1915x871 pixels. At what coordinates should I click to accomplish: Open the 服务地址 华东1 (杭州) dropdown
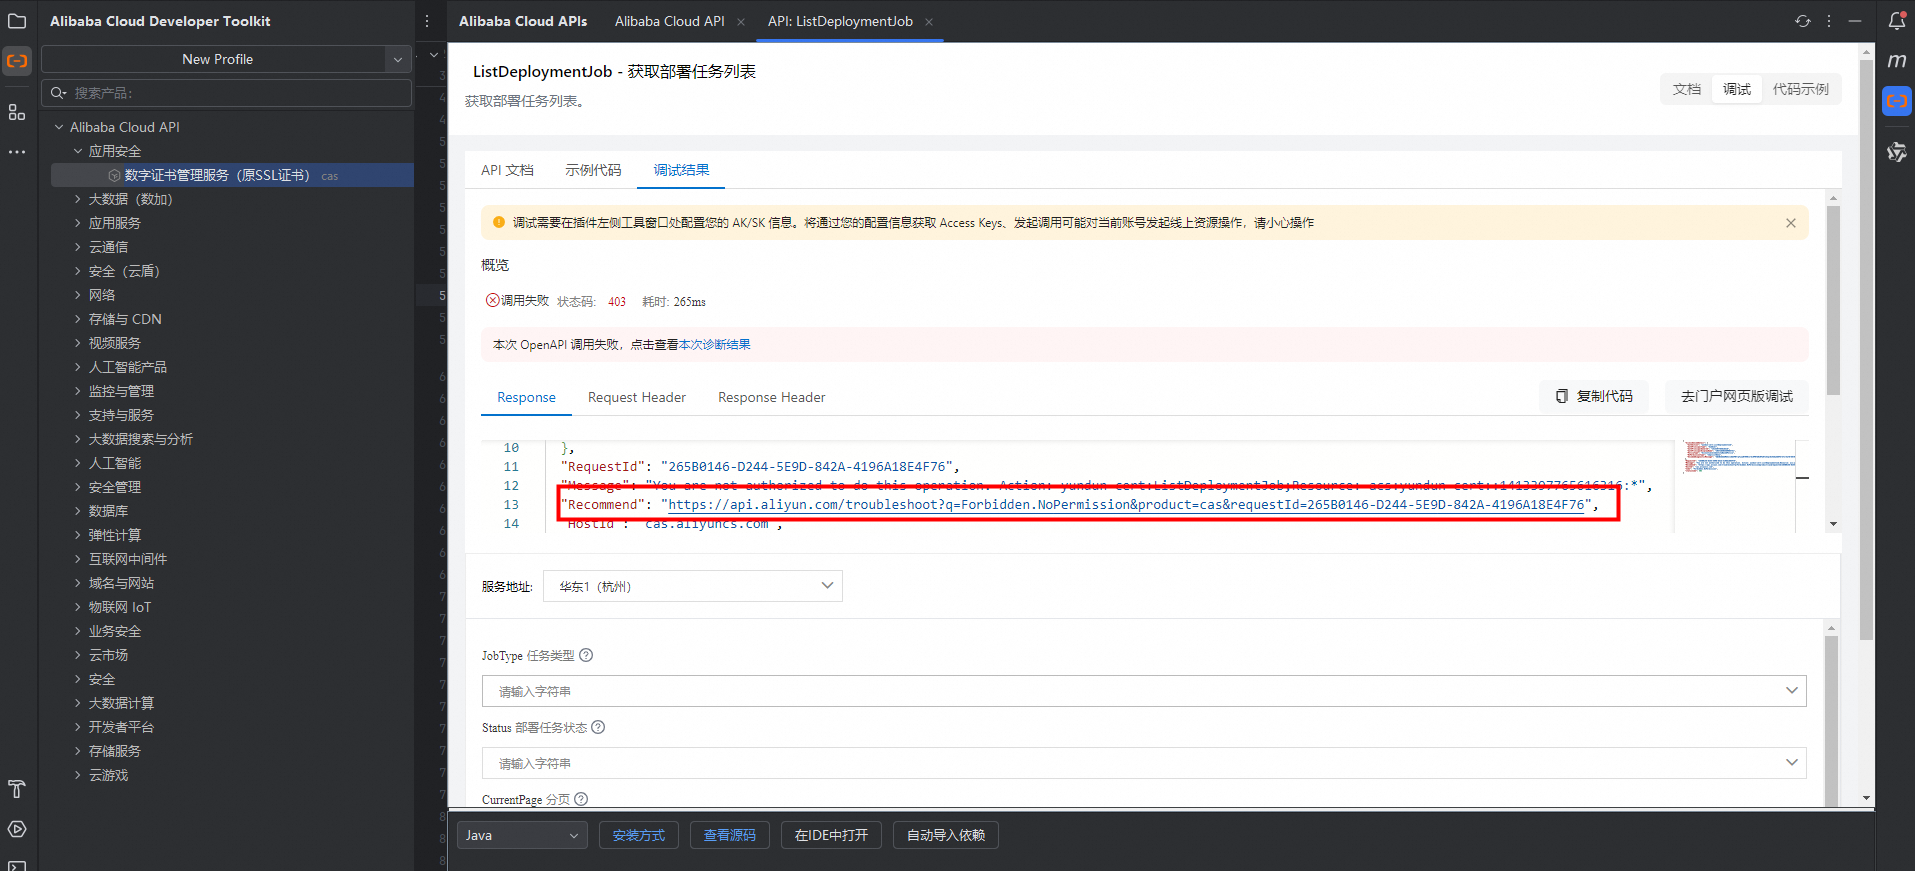tap(693, 586)
